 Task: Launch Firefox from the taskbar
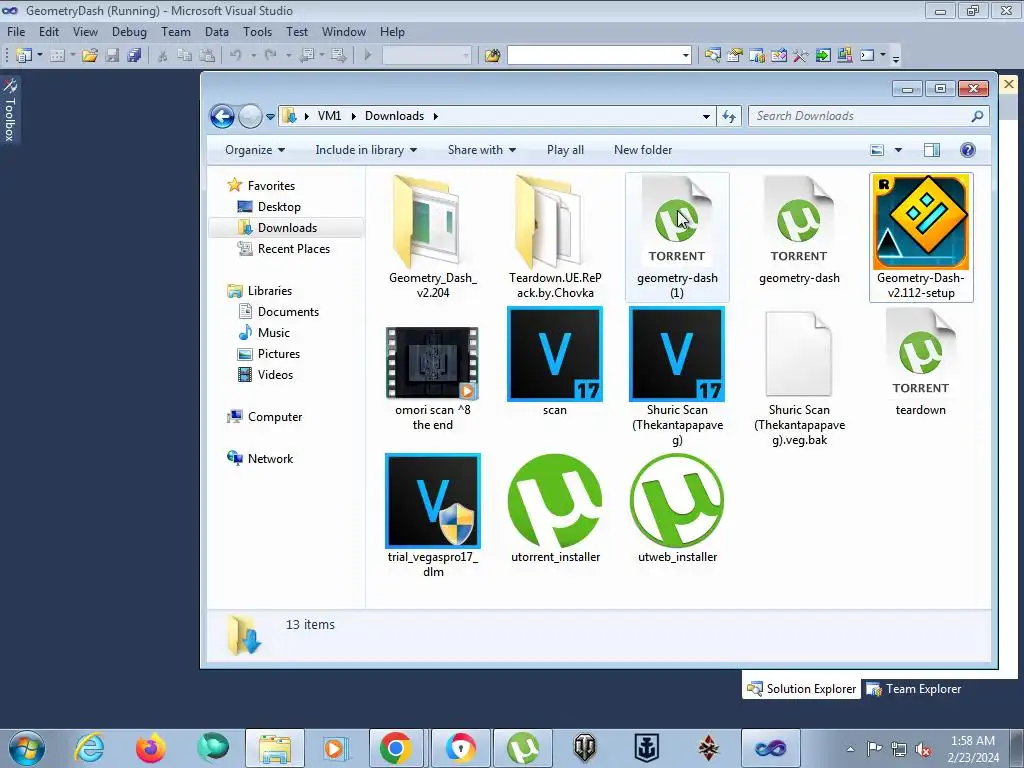point(151,748)
